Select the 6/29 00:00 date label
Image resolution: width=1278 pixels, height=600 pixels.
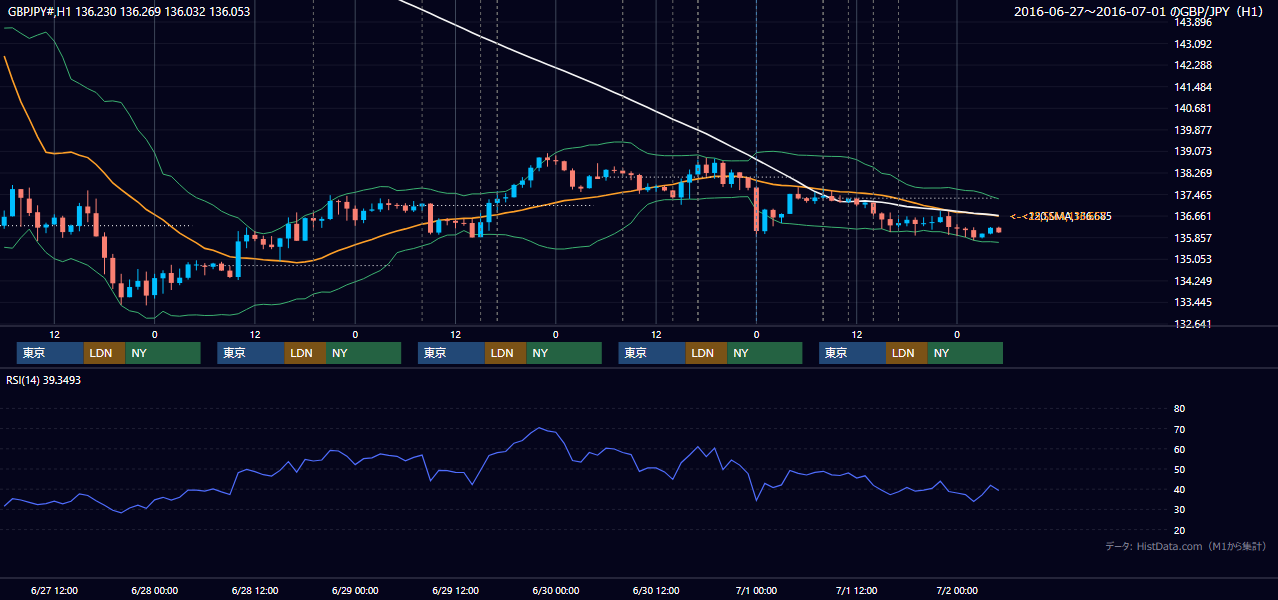355,590
